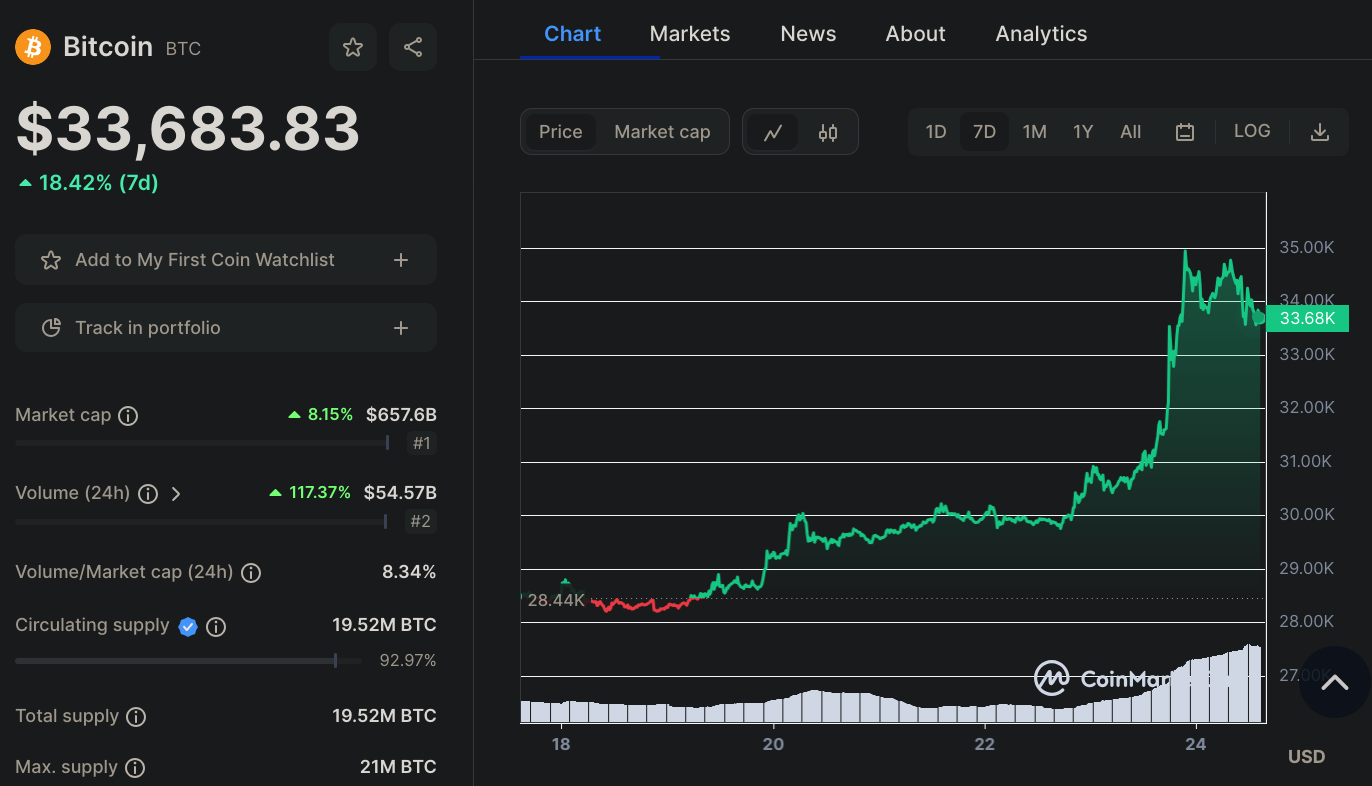Click the 21M BTC max supply value

(398, 767)
